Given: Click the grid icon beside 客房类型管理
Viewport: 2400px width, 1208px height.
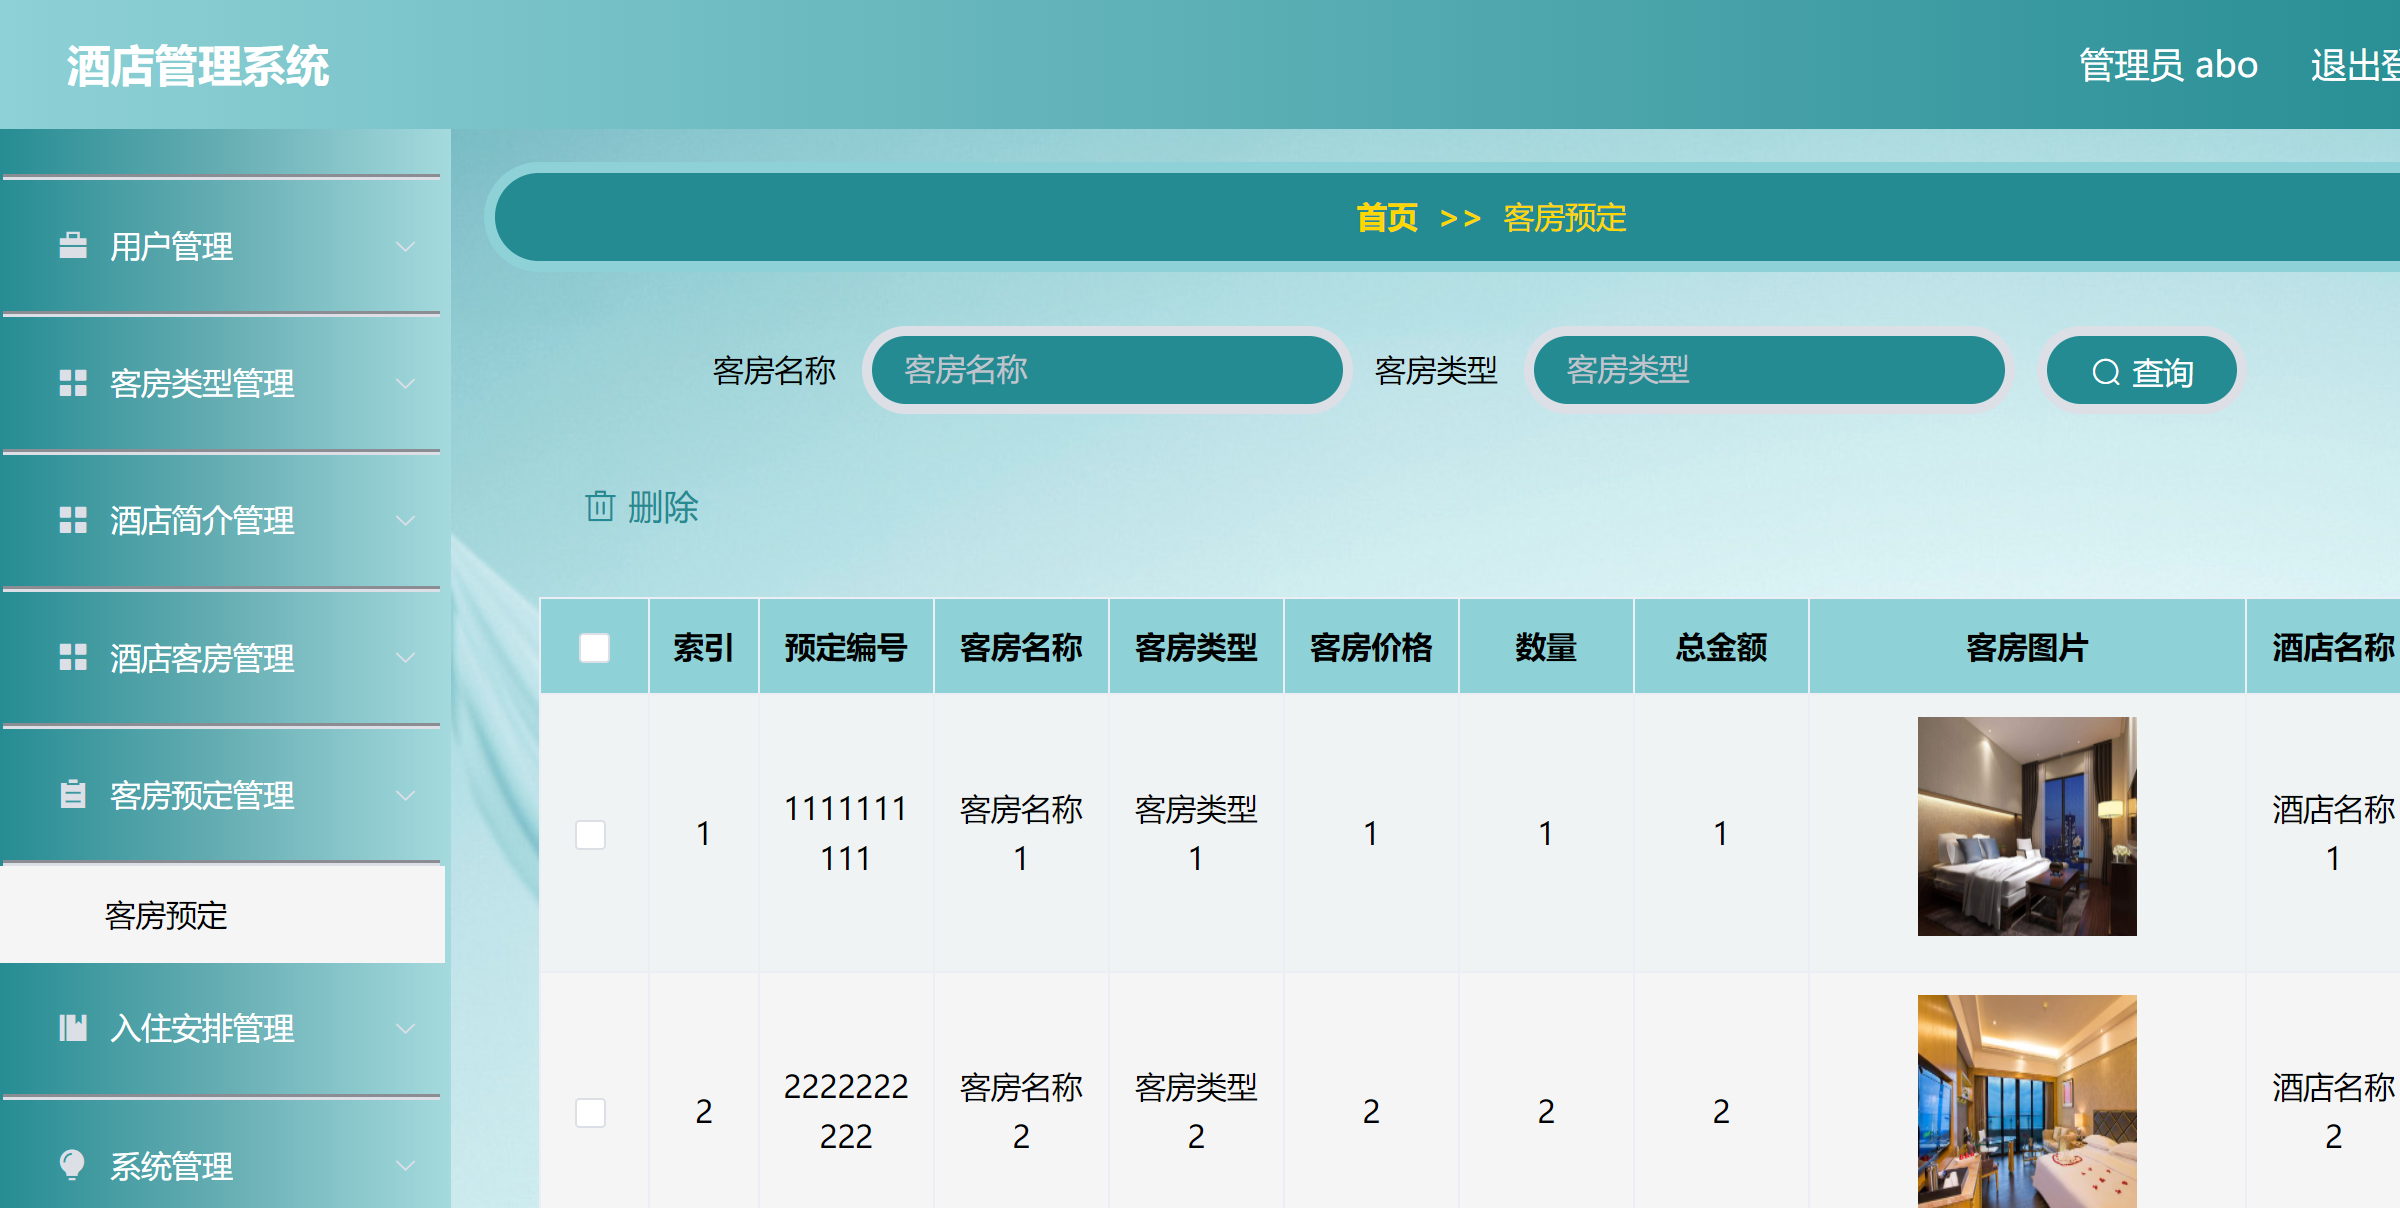Looking at the screenshot, I should click(x=73, y=383).
